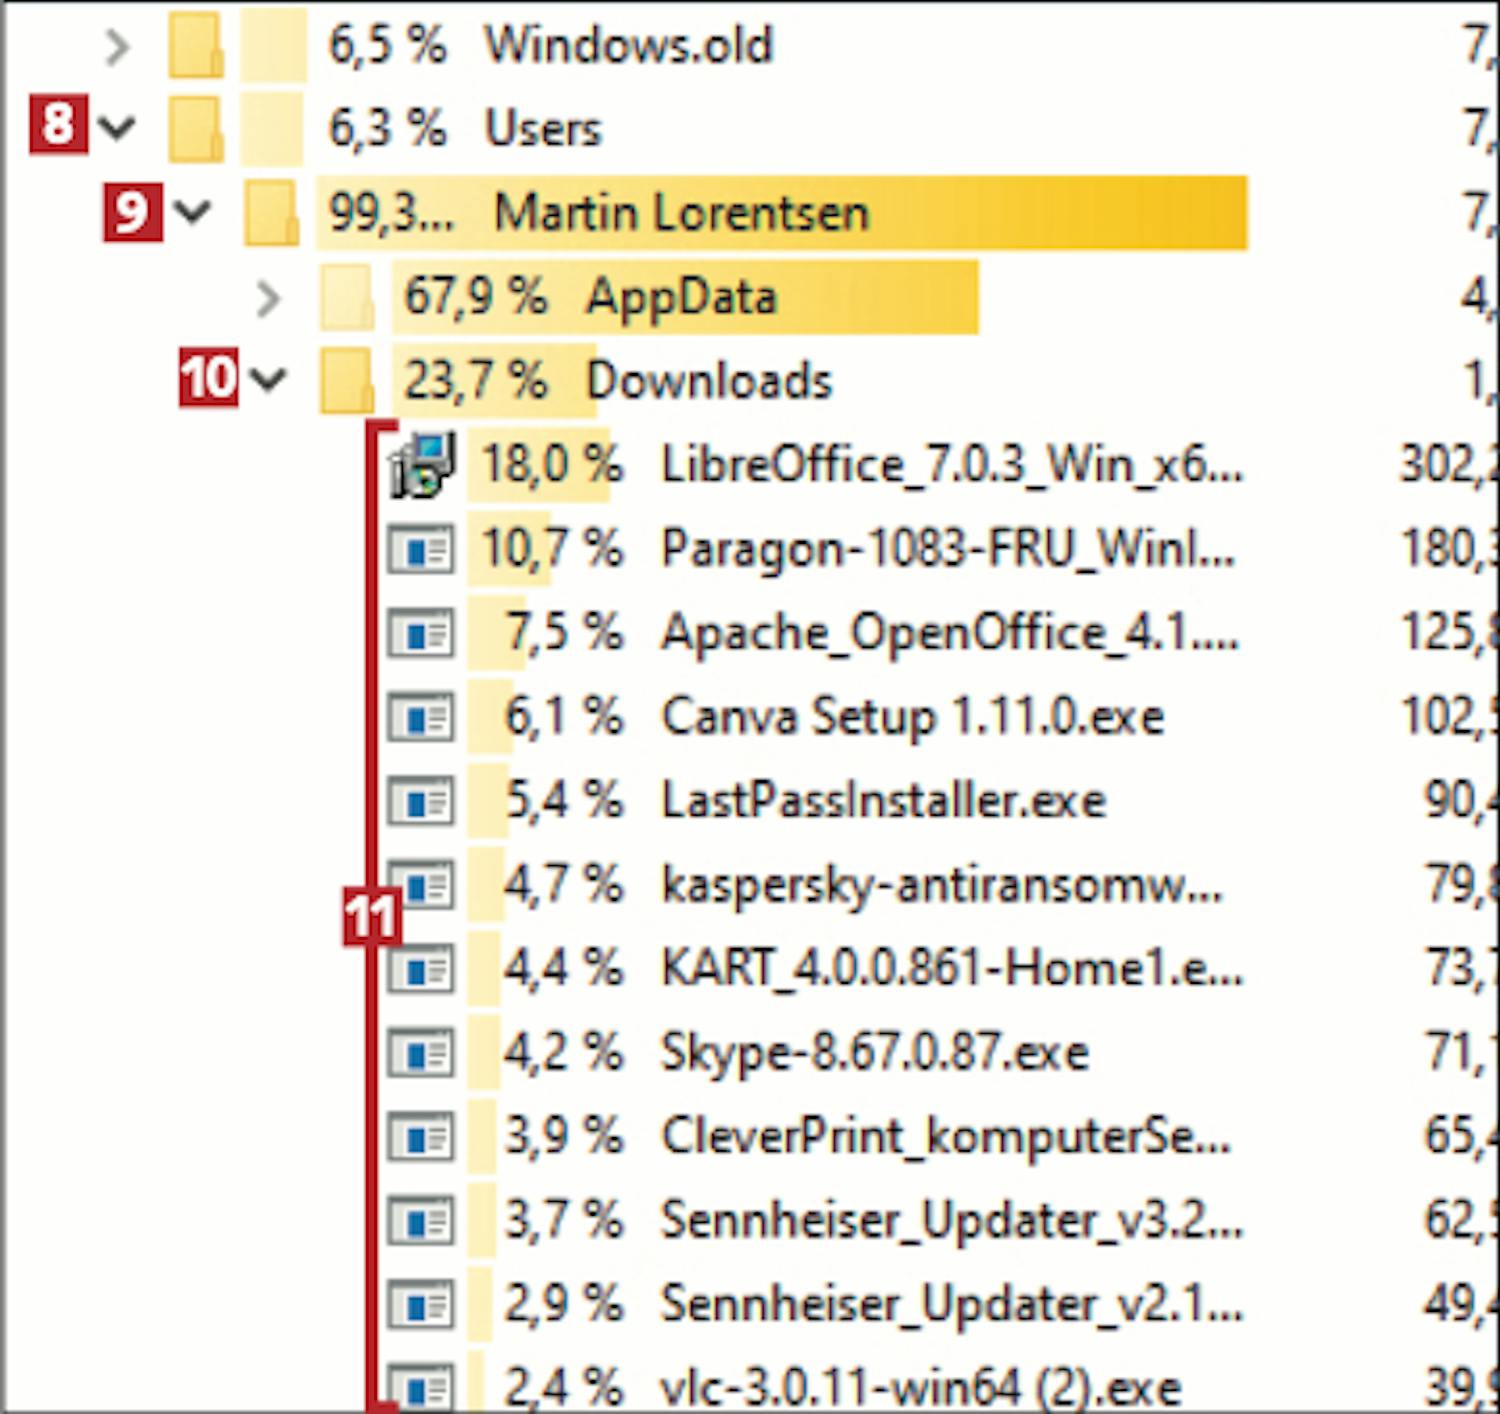Select the AppData row name

click(682, 297)
